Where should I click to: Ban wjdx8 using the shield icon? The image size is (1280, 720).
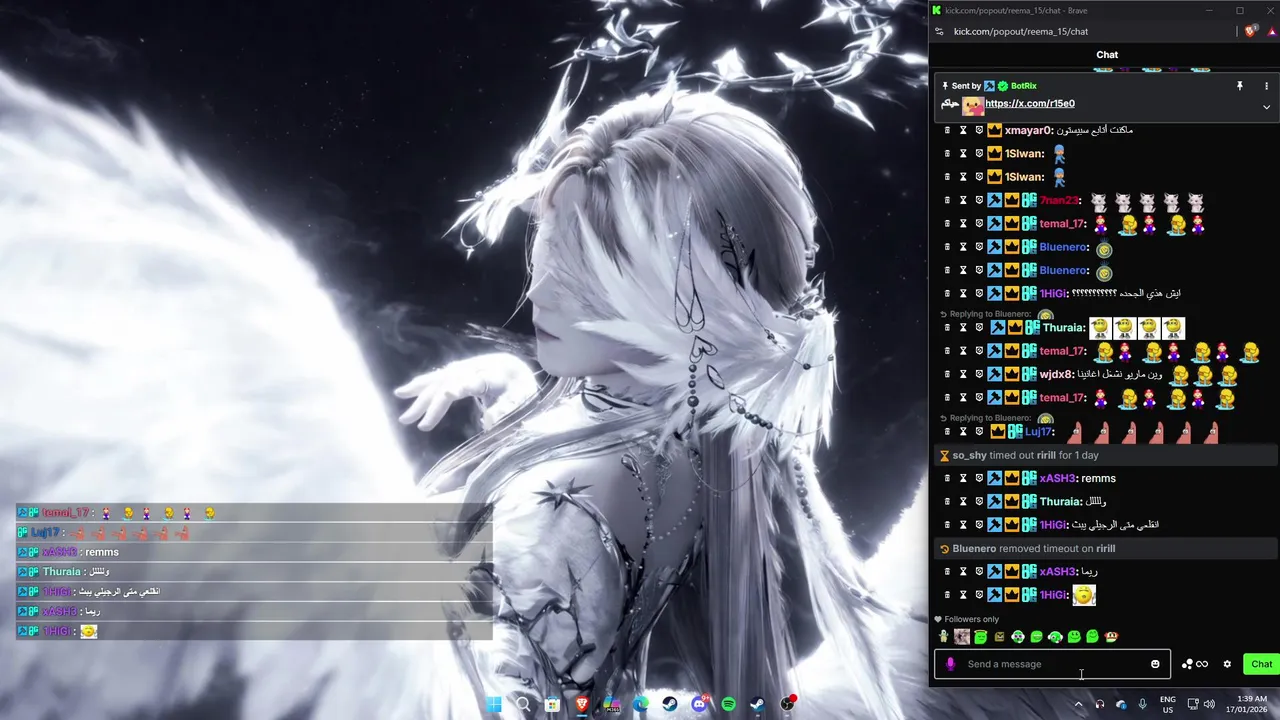pos(979,374)
